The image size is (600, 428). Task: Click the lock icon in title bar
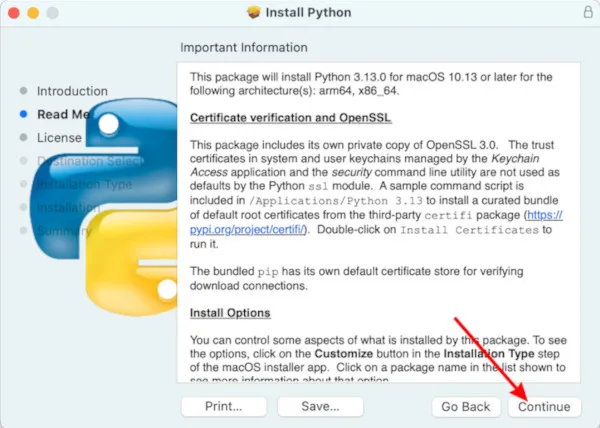tap(588, 12)
